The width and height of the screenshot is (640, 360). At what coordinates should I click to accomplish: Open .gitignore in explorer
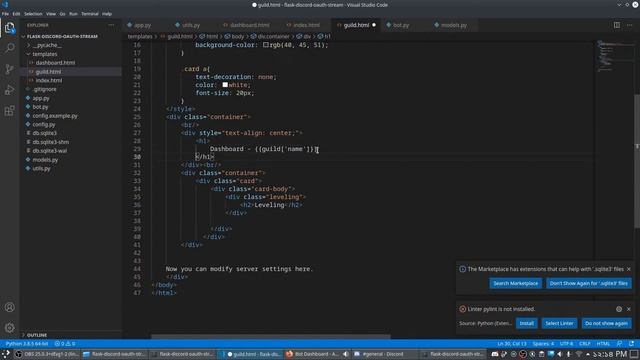[45, 89]
